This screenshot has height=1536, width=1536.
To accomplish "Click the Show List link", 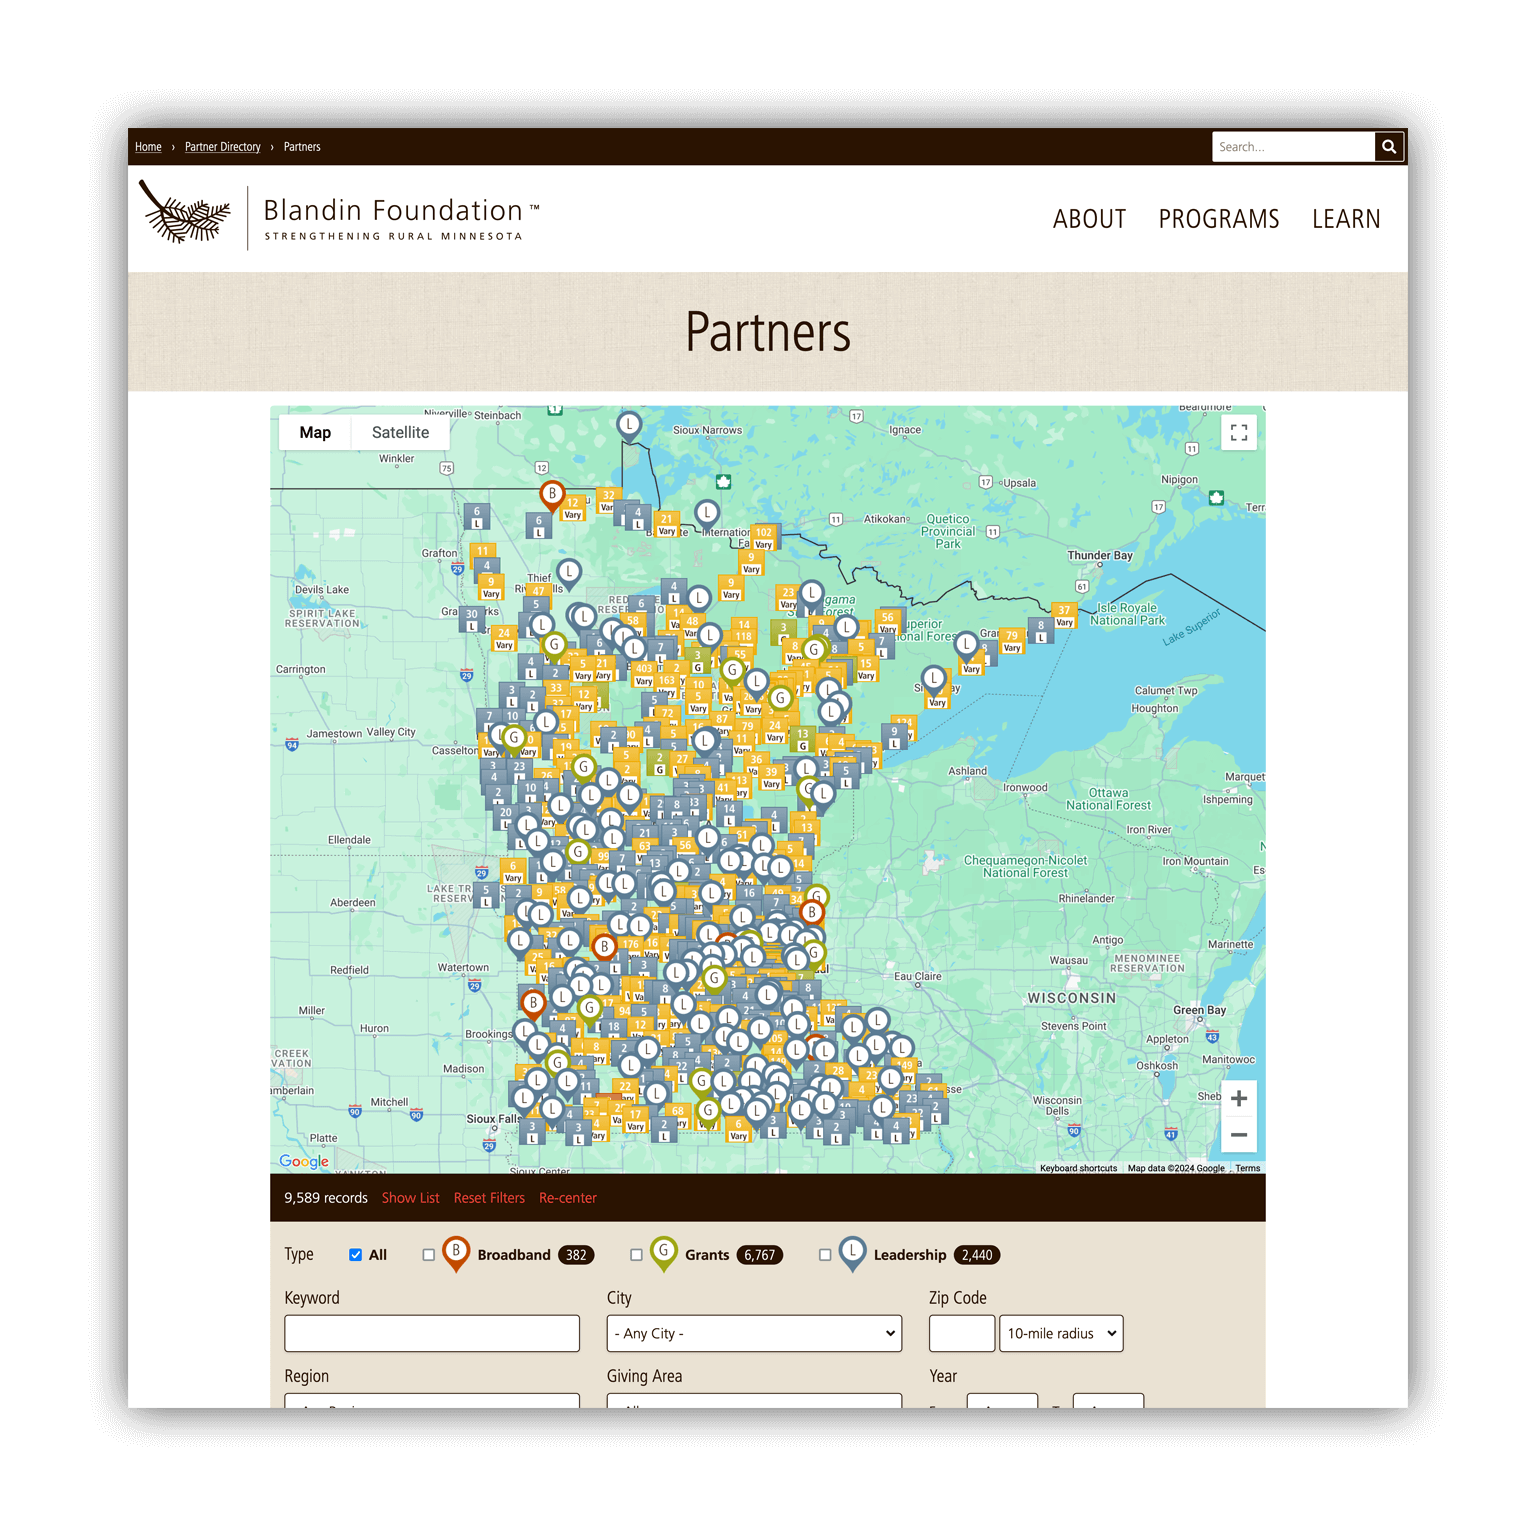I will (x=410, y=1198).
